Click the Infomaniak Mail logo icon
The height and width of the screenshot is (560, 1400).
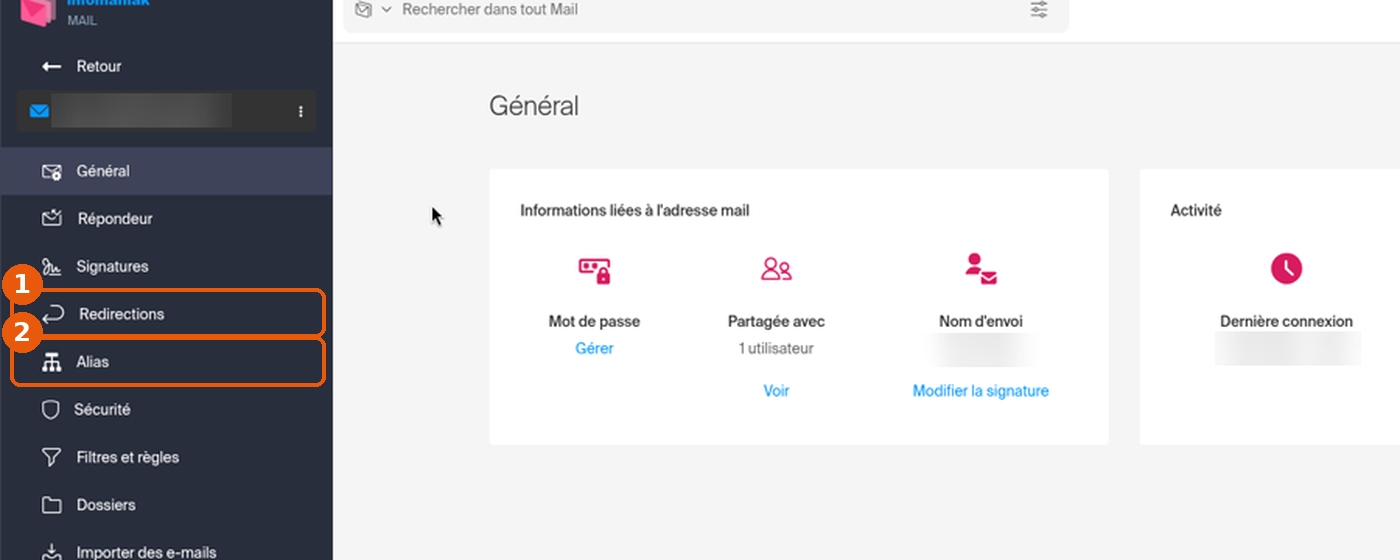39,10
